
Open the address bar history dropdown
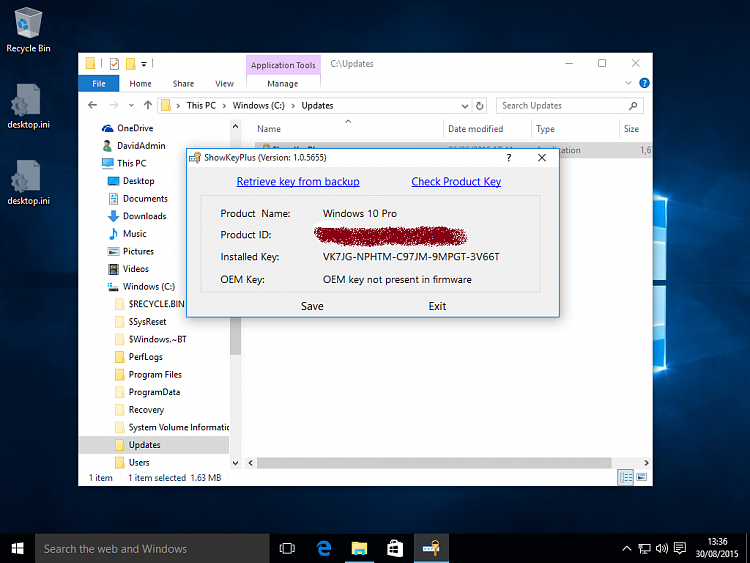click(464, 106)
